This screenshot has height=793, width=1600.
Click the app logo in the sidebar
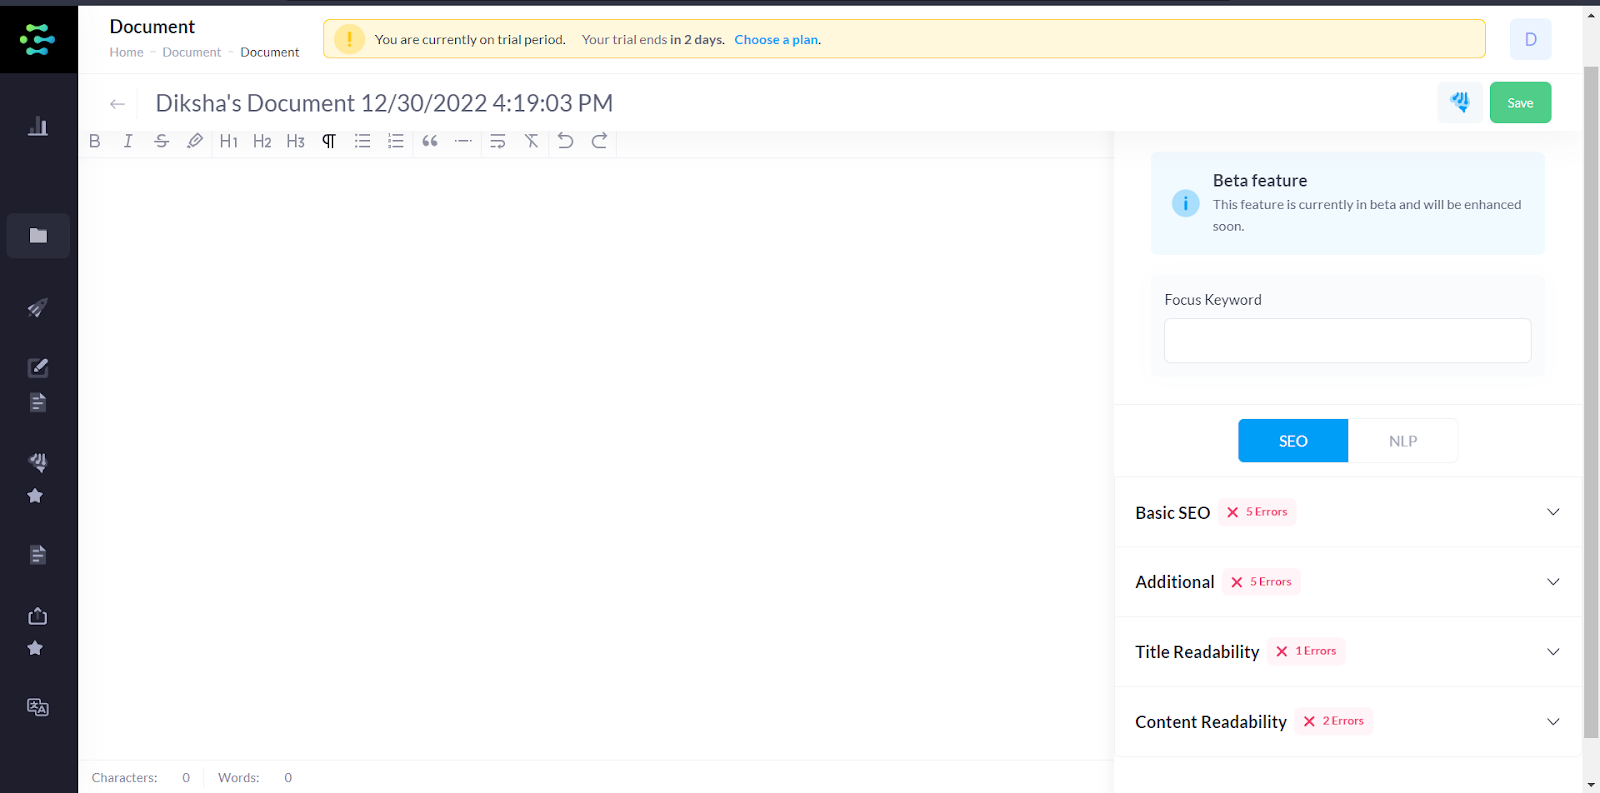(38, 40)
